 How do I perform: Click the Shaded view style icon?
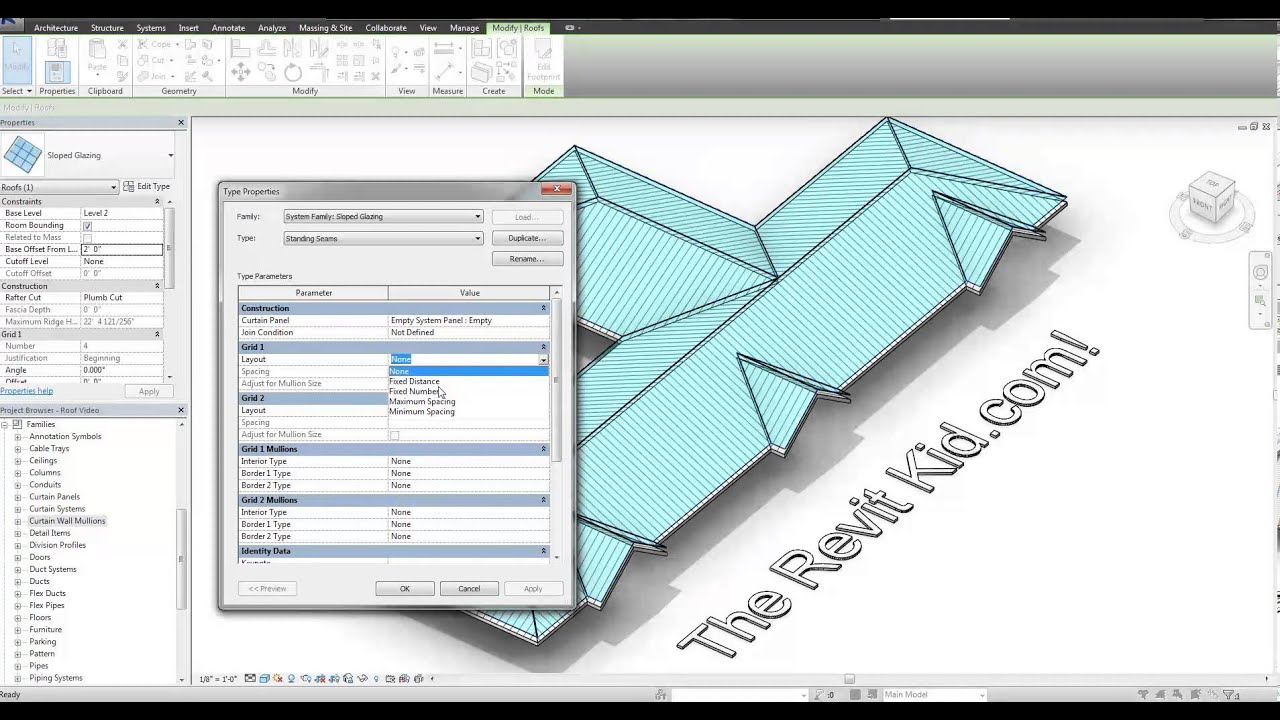pos(264,678)
